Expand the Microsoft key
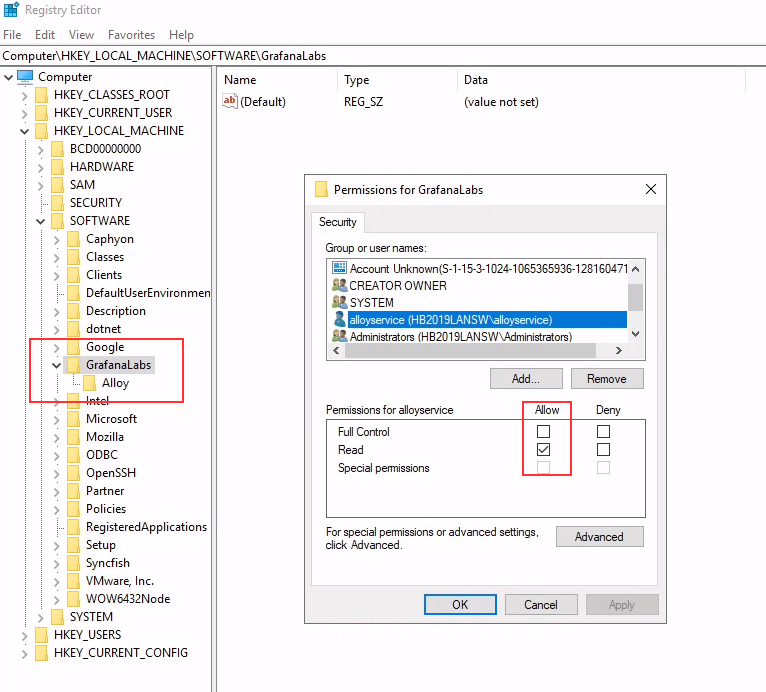Screen dimensions: 766x692 coord(57,419)
